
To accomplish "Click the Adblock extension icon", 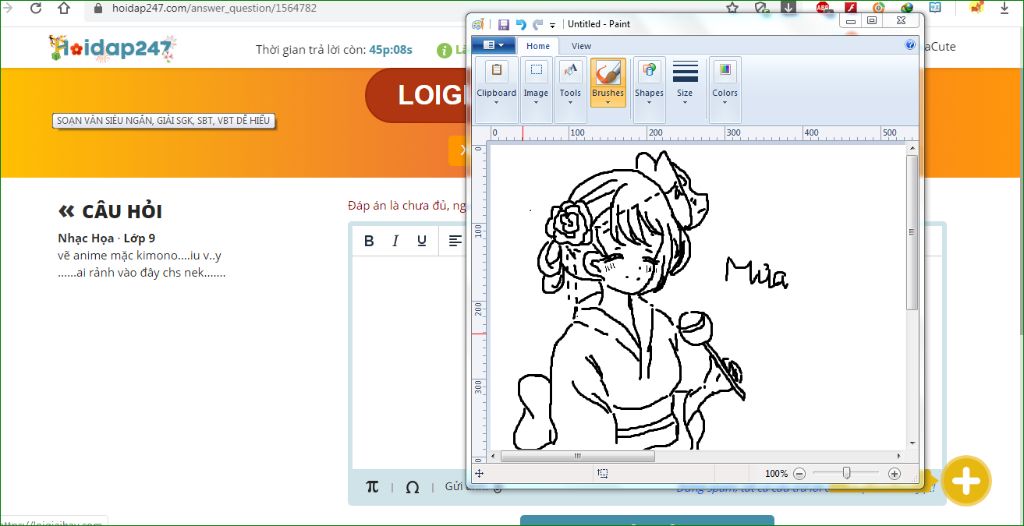I will (823, 8).
